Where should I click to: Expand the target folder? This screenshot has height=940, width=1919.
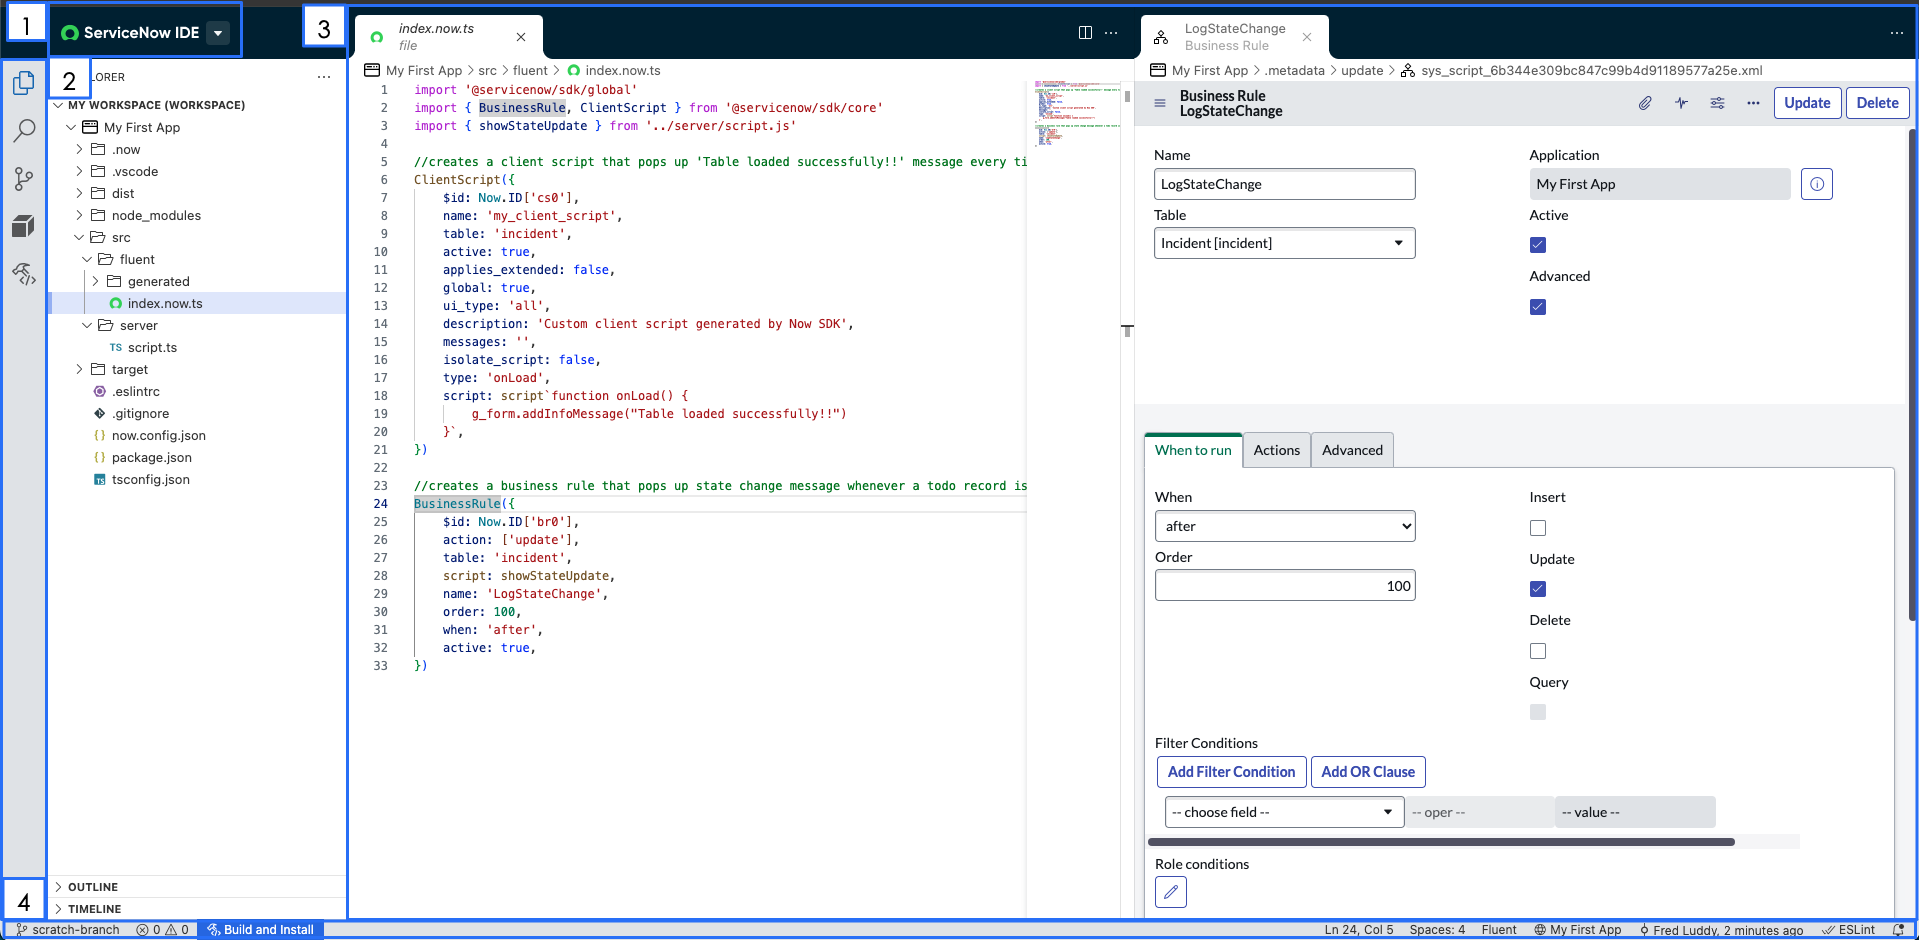(x=80, y=369)
